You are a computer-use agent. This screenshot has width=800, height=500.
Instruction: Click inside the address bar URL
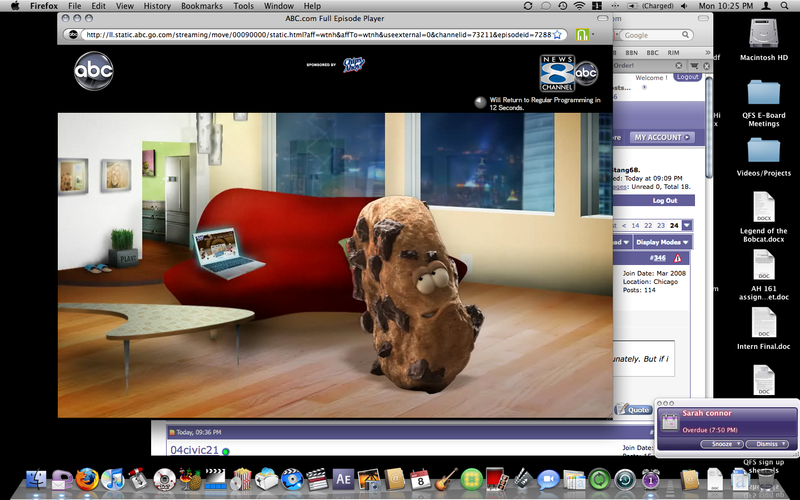317,35
